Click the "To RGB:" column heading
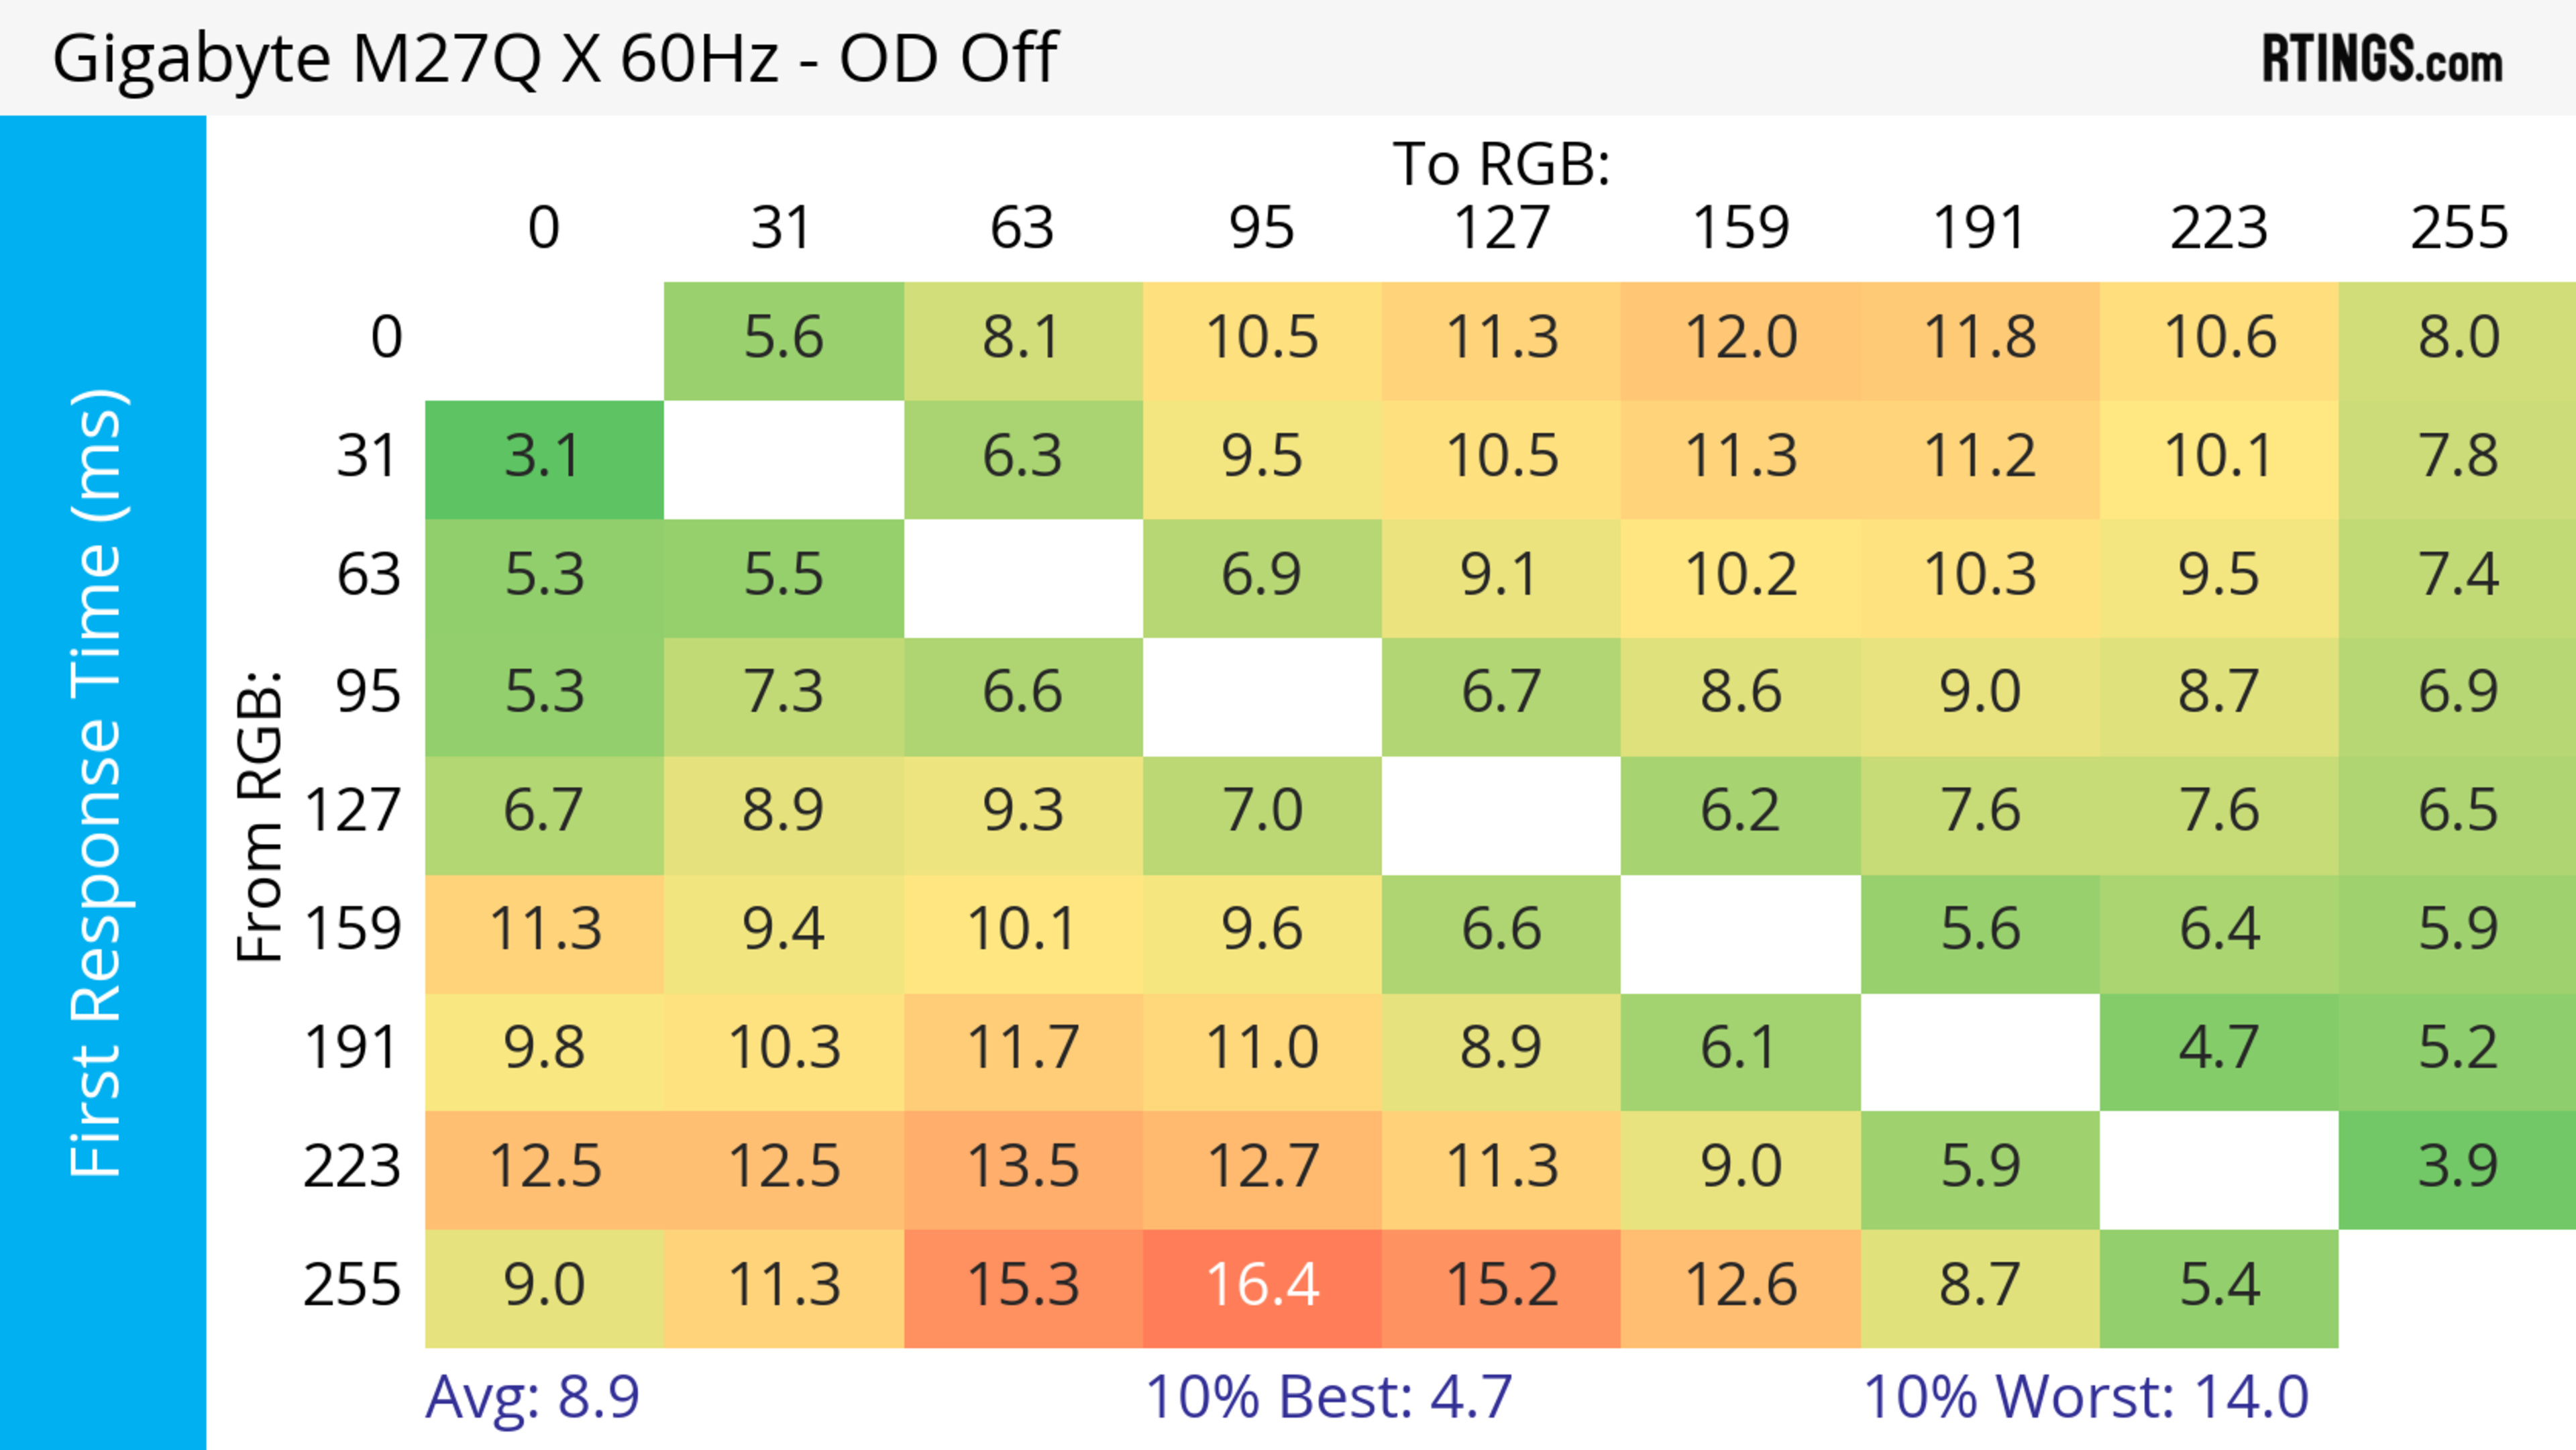The width and height of the screenshot is (2576, 1450). click(x=1501, y=164)
